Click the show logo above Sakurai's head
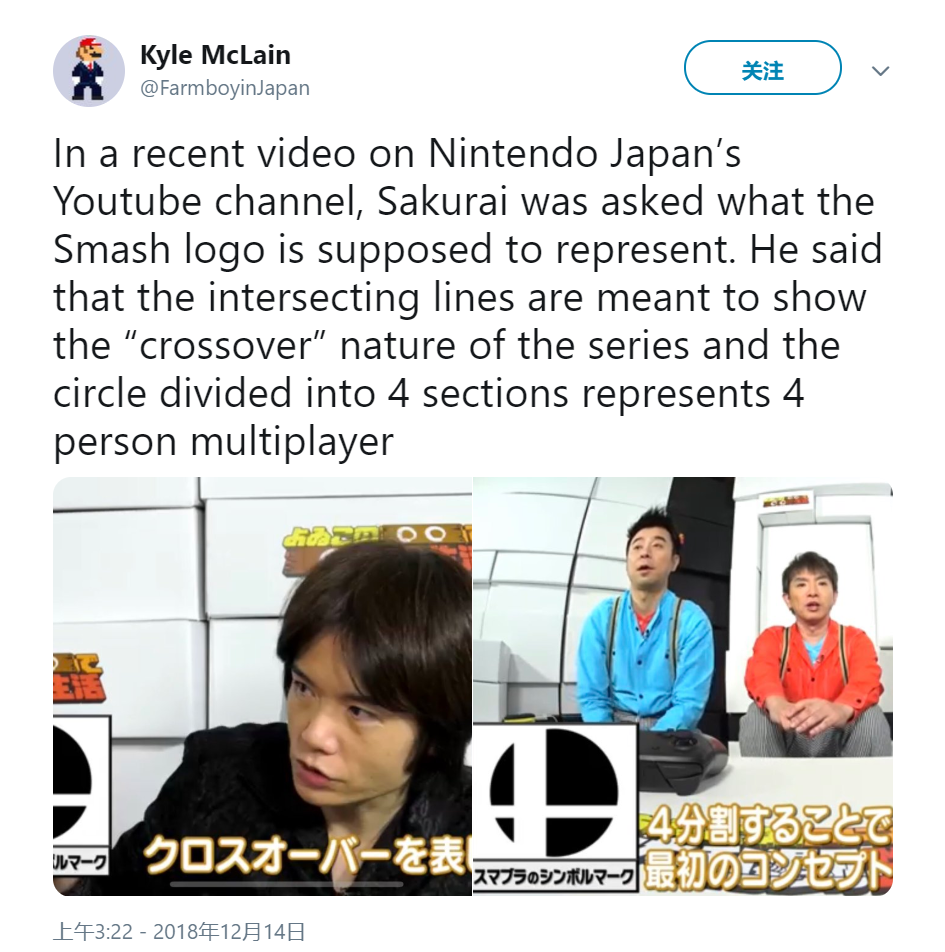Viewport: 945px width, 952px height. click(x=377, y=548)
